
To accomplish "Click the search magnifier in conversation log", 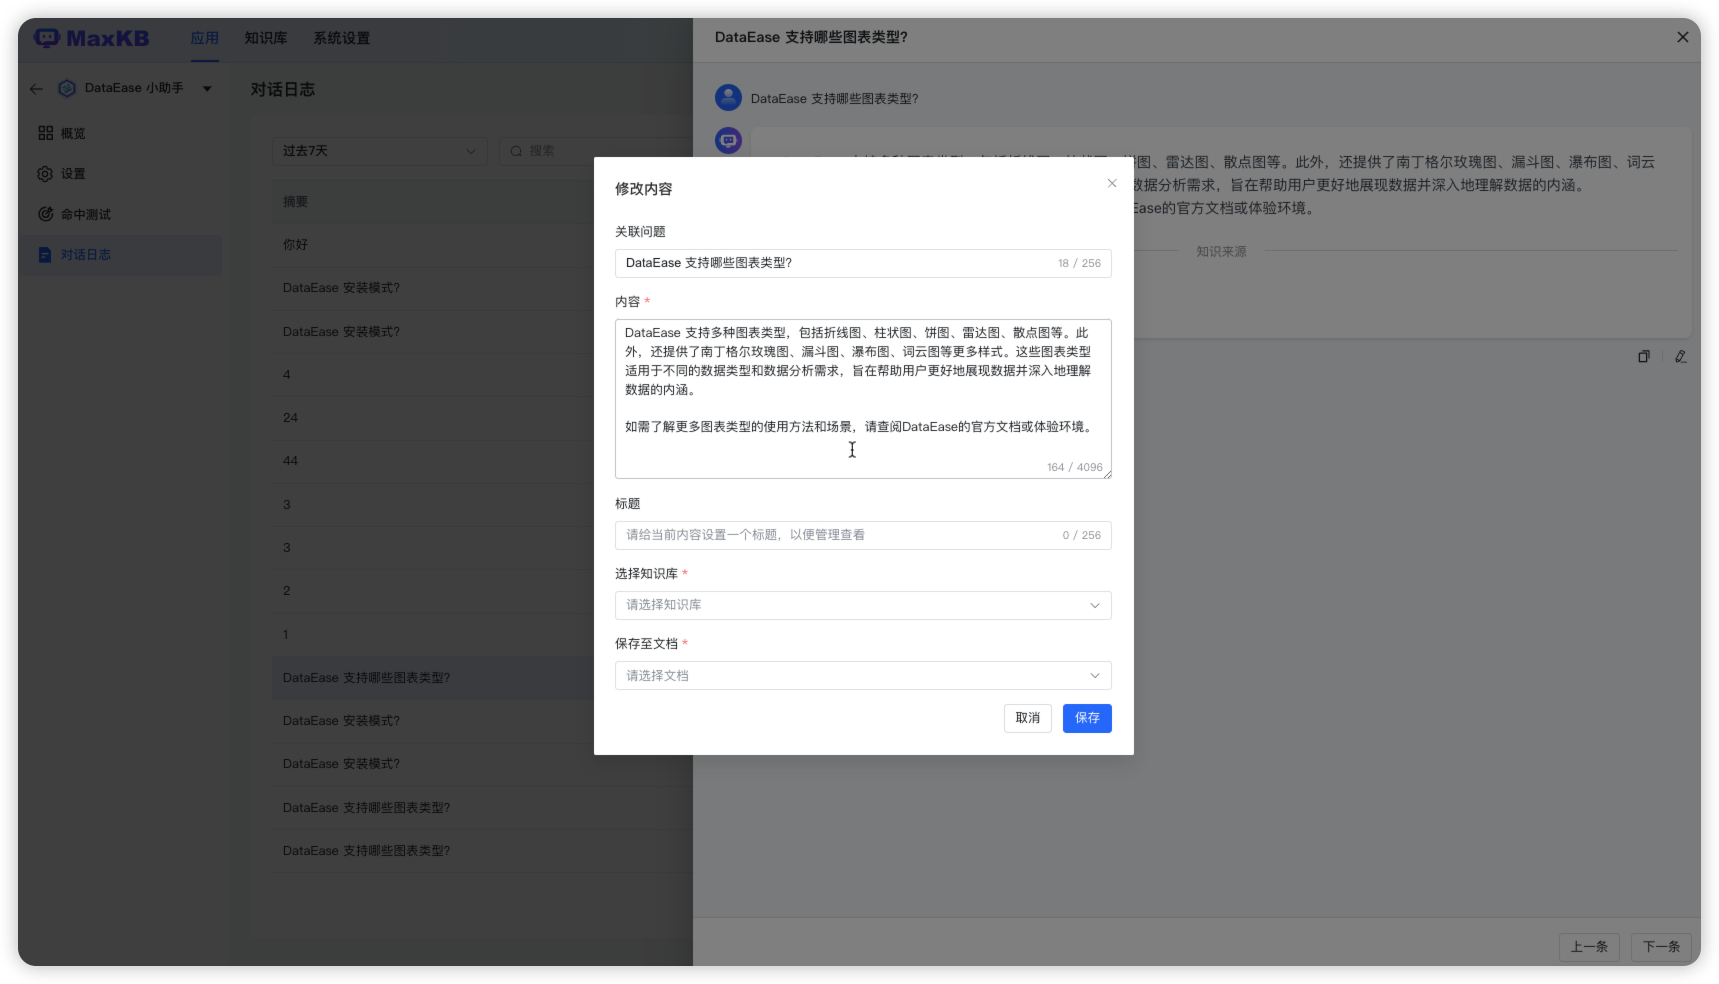I will 516,150.
